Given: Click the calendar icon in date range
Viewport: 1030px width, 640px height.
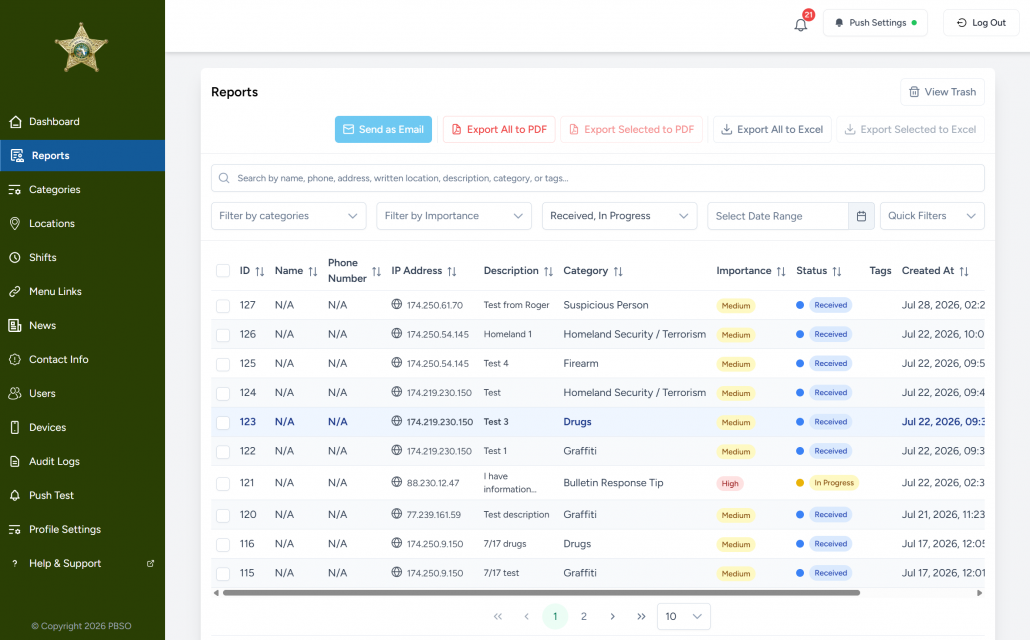Looking at the screenshot, I should [861, 216].
